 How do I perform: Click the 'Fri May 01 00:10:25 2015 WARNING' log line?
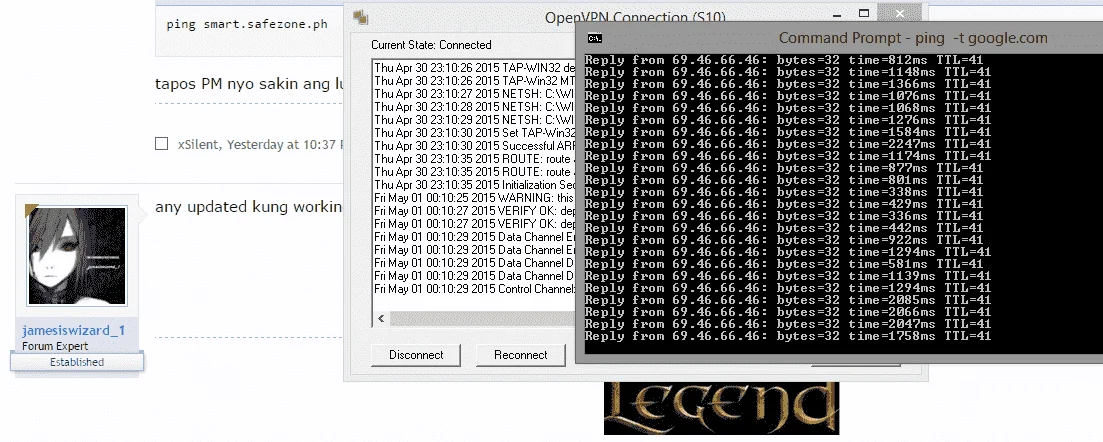click(x=474, y=198)
